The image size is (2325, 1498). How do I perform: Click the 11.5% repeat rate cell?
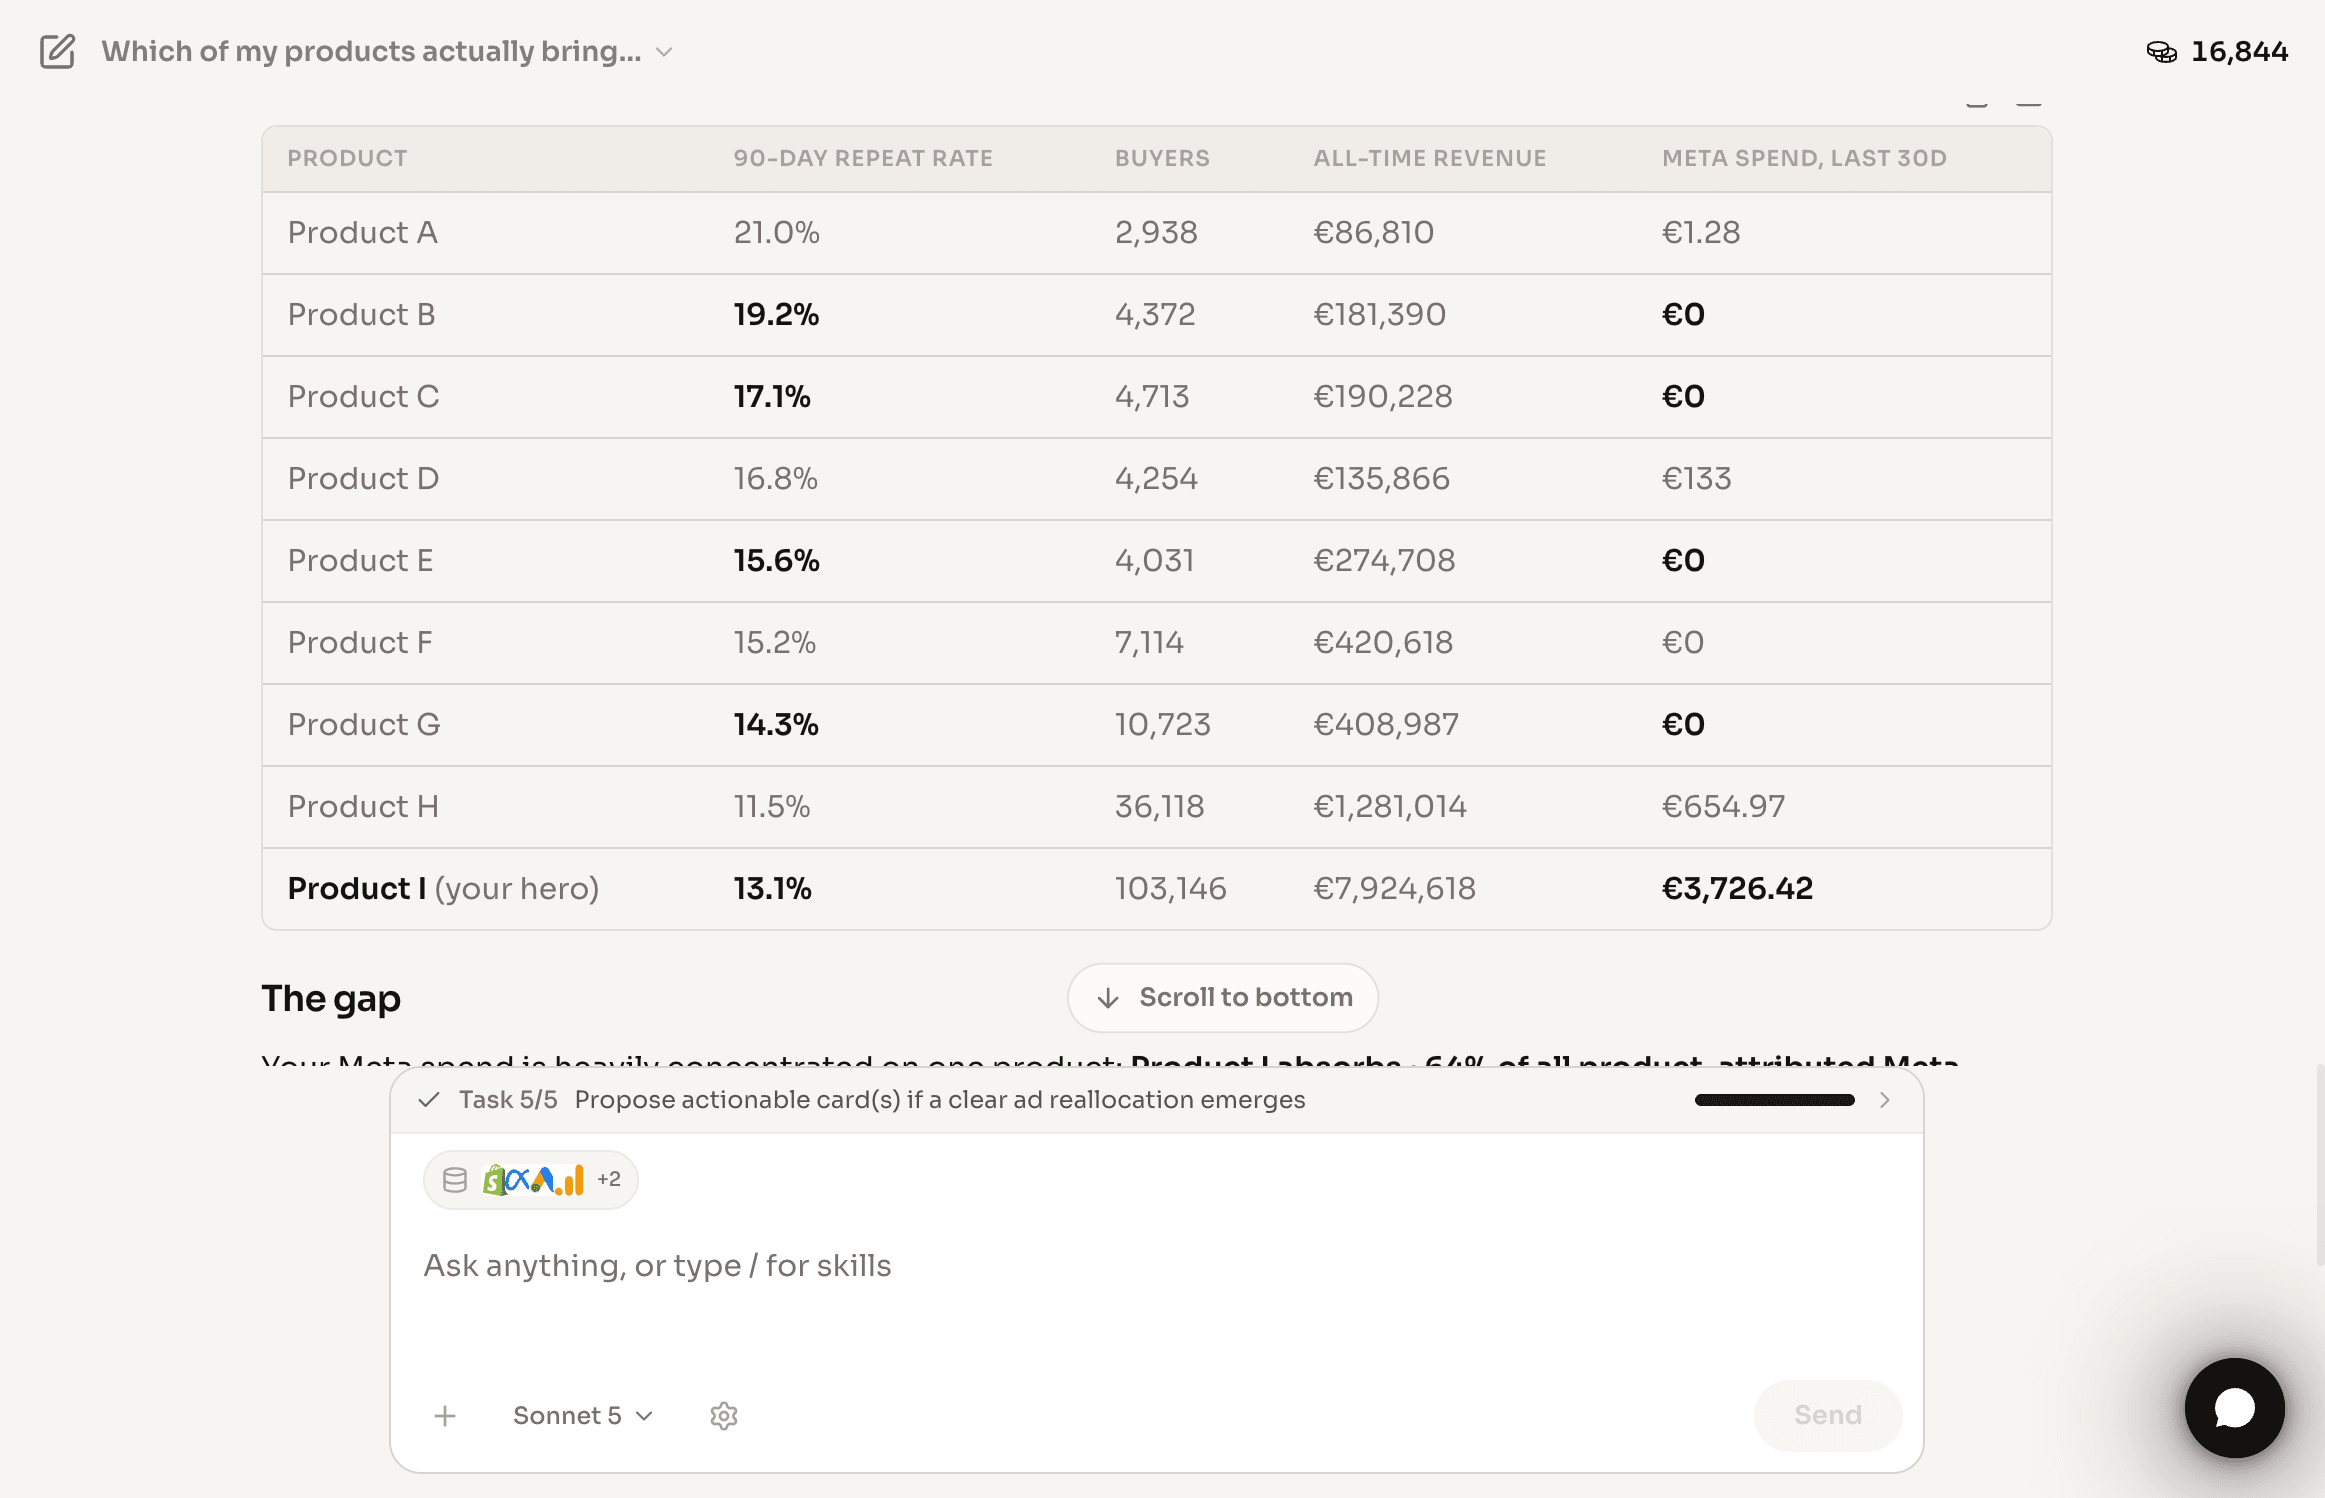[771, 807]
